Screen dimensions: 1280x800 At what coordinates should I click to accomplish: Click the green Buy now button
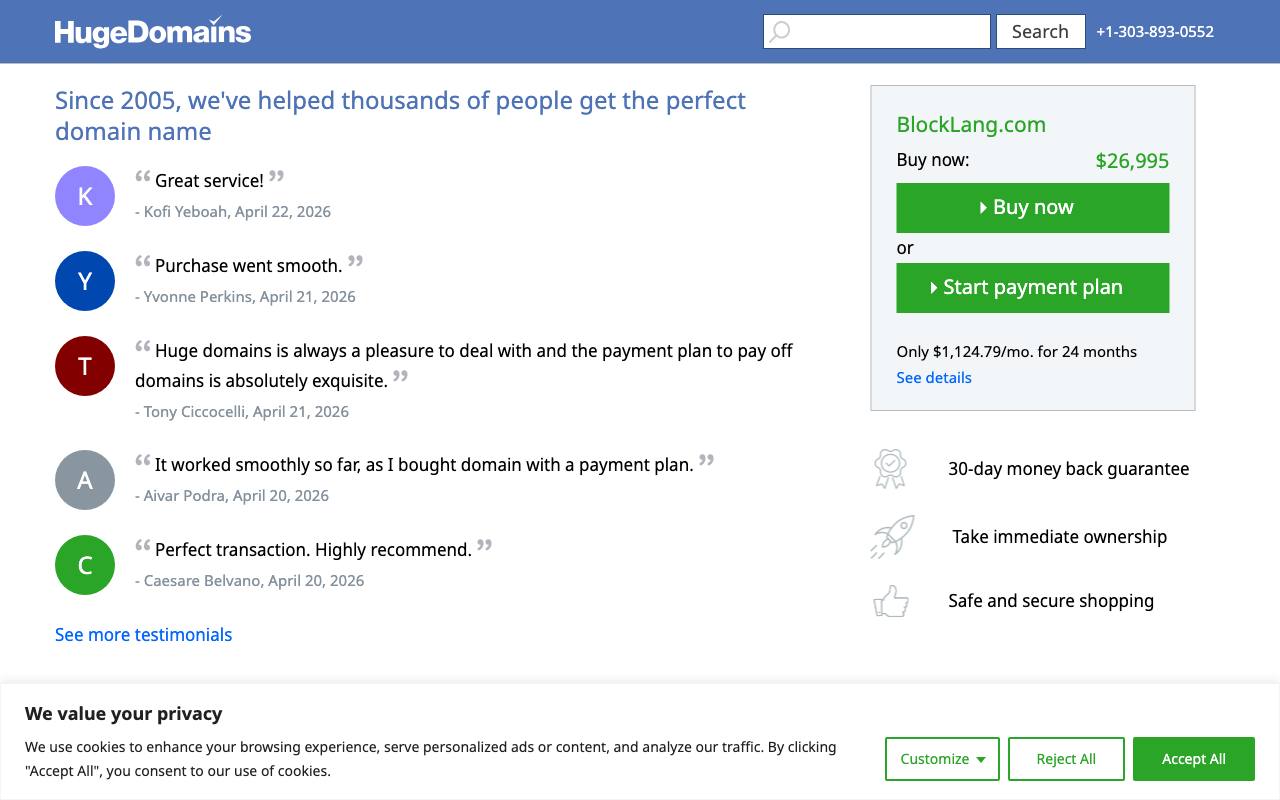tap(1033, 208)
